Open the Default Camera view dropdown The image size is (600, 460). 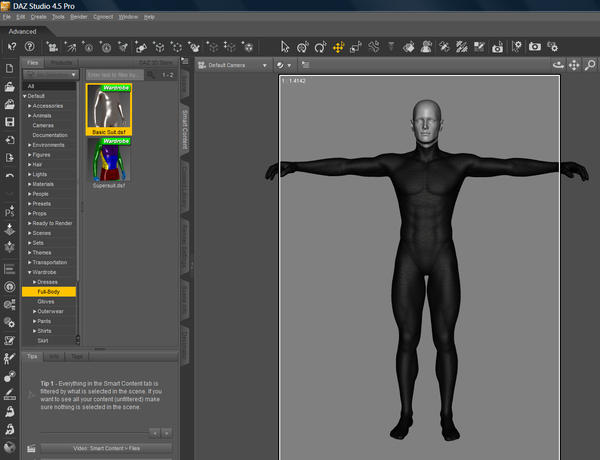[233, 65]
